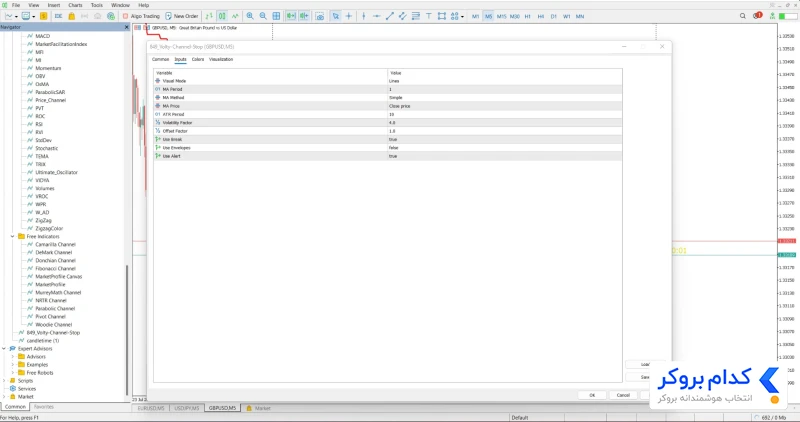Image resolution: width=800 pixels, height=422 pixels.
Task: Click the search magnifier icon
Action: point(743,16)
